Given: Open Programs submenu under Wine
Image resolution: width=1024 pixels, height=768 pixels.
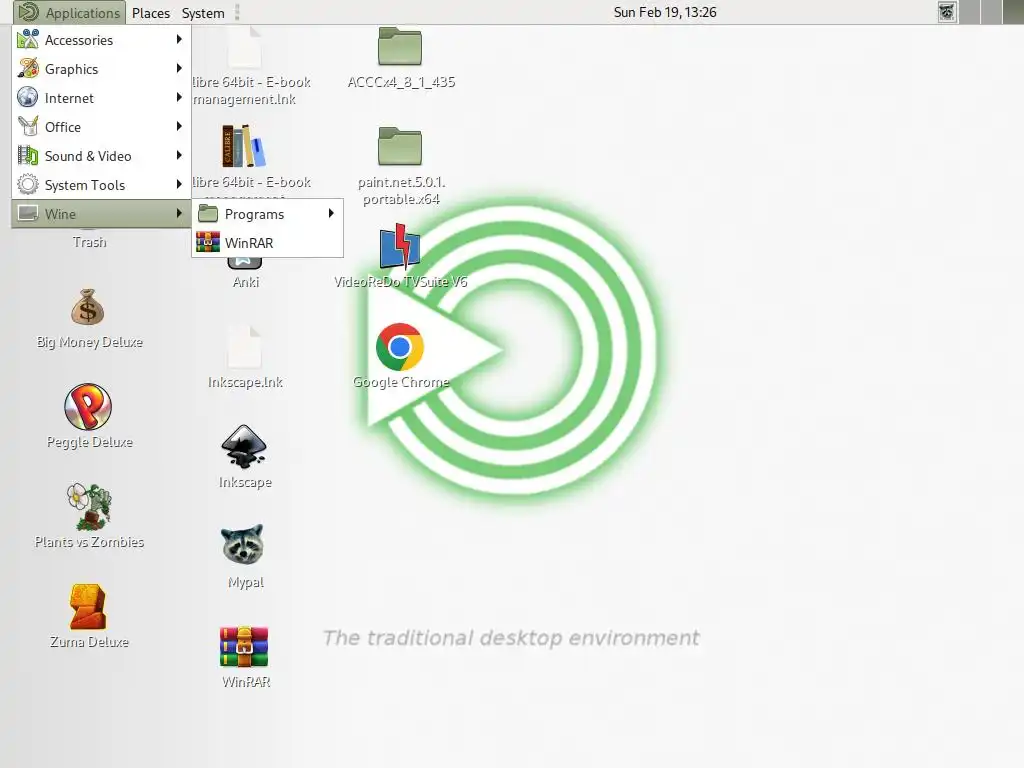Looking at the screenshot, I should point(267,214).
